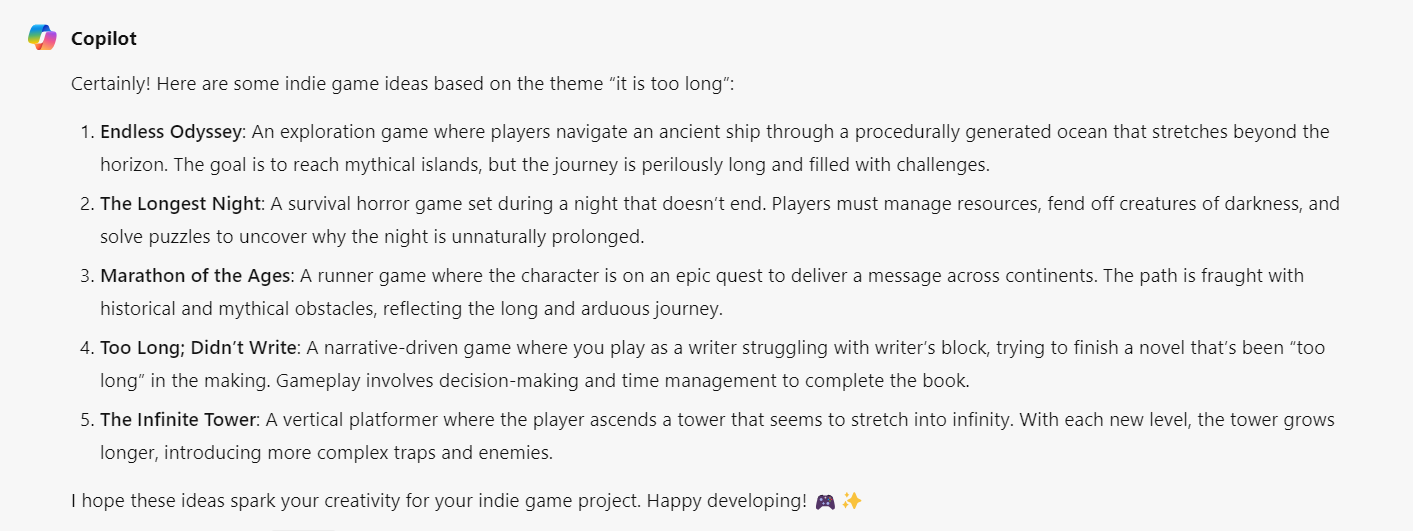Click the sparkles emoji
The height and width of the screenshot is (531, 1413).
pos(852,500)
